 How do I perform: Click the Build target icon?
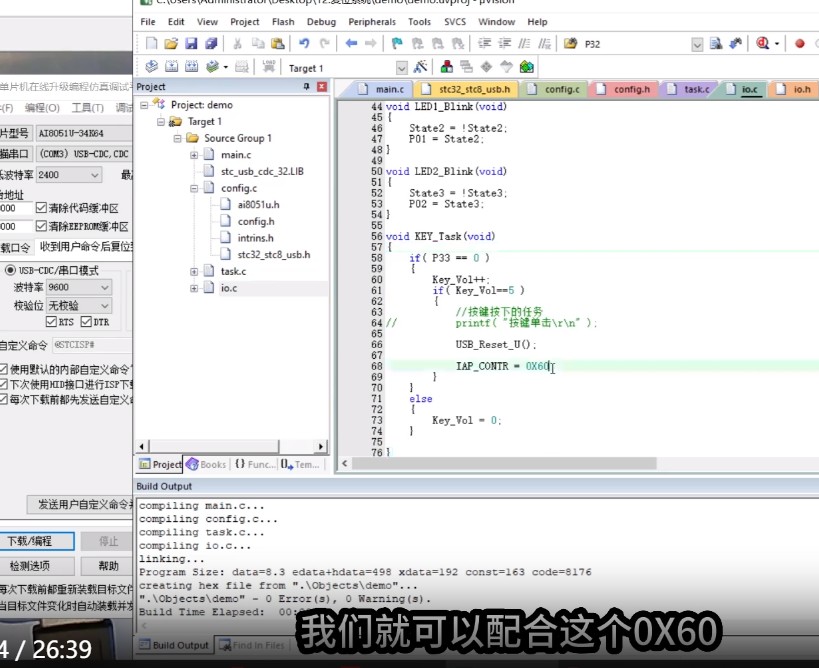pyautogui.click(x=171, y=65)
